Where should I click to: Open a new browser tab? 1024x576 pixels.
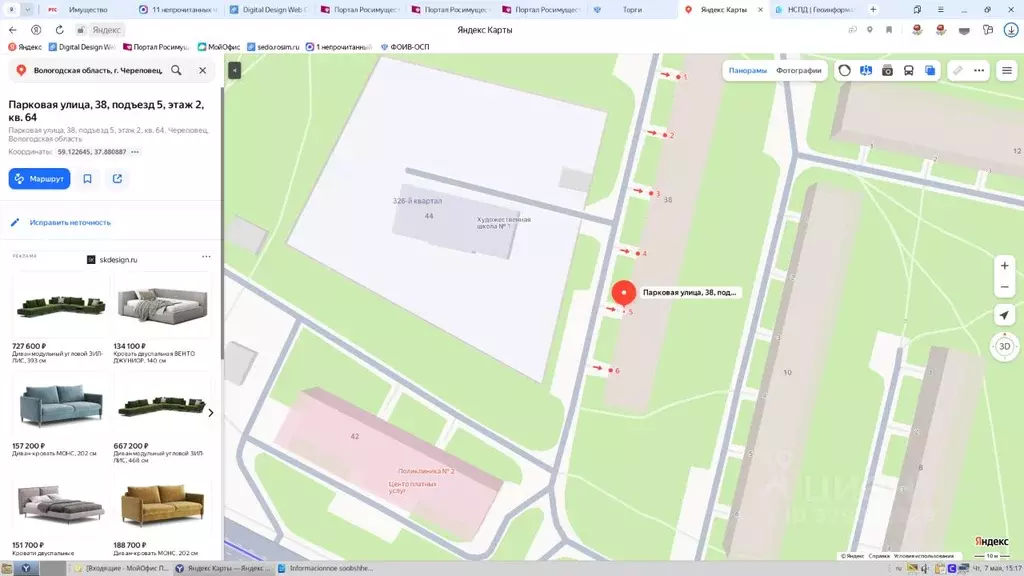coord(873,10)
